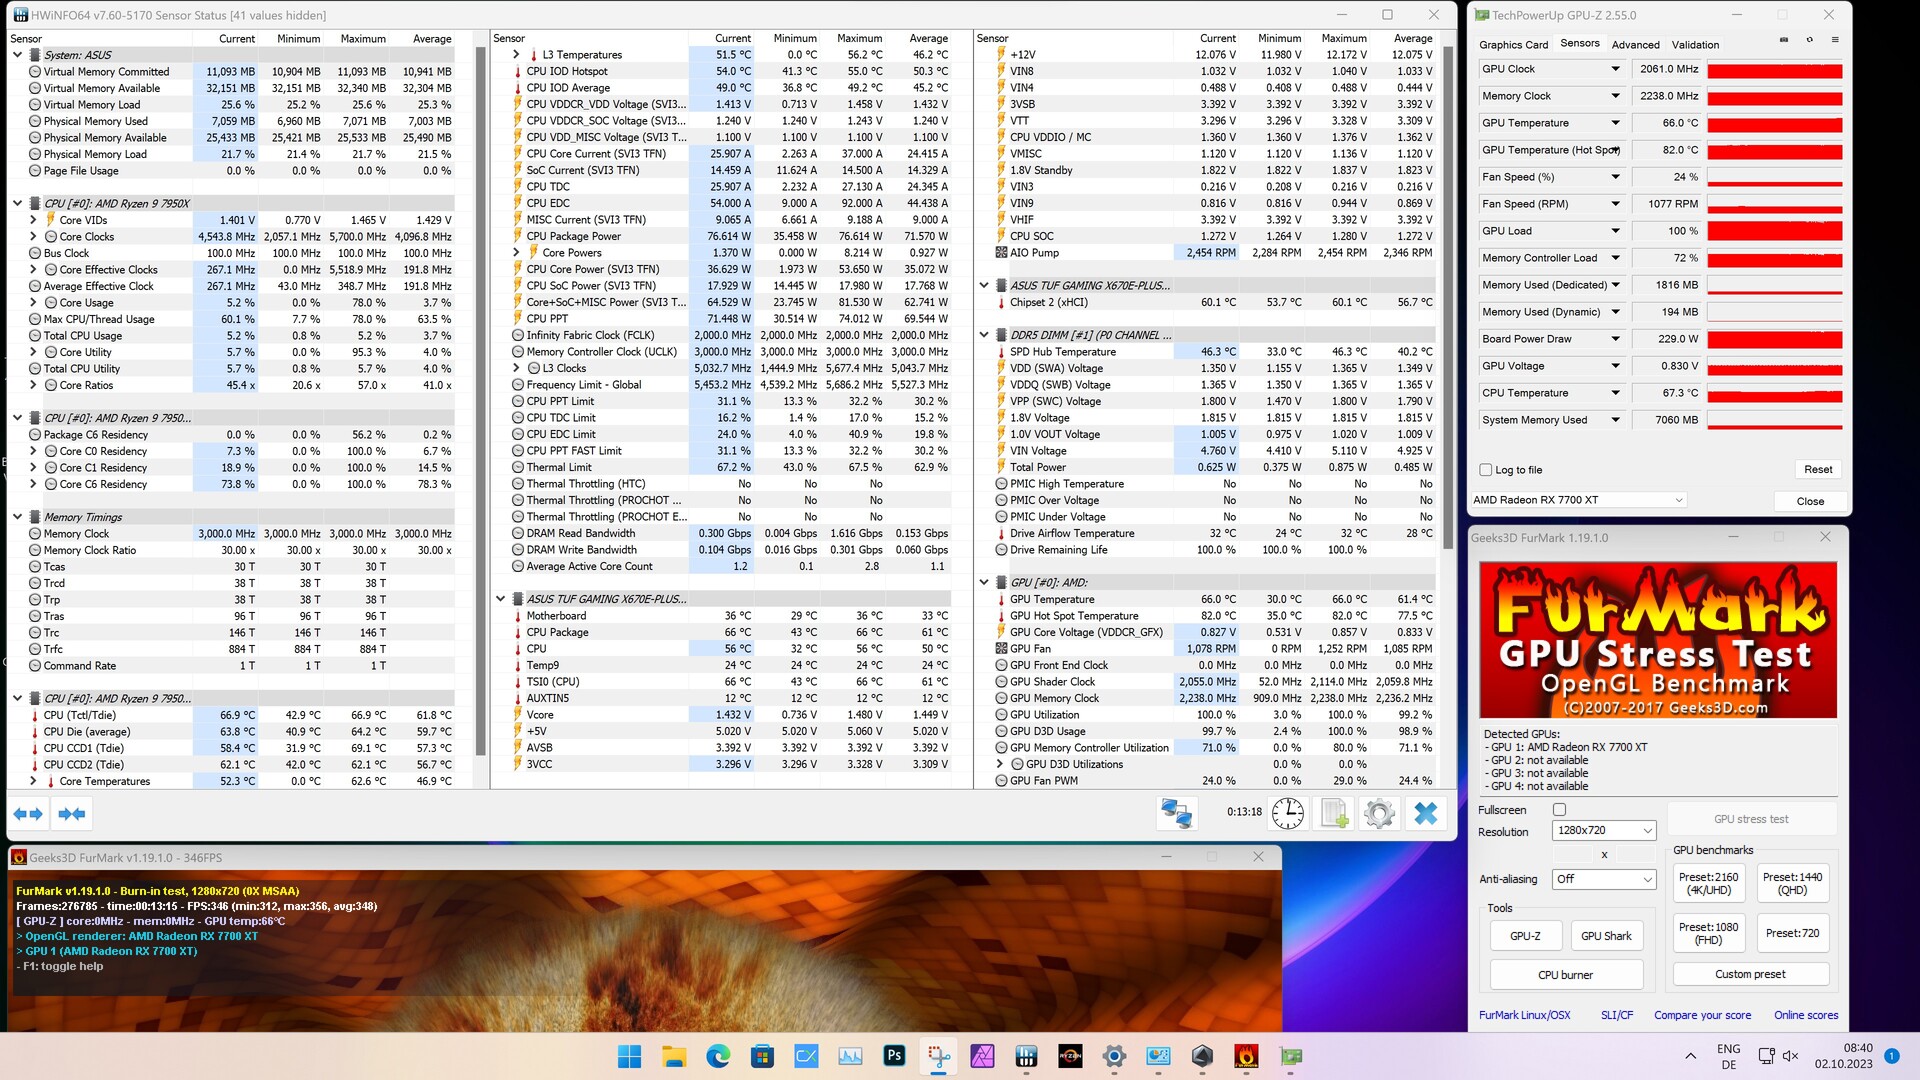
Task: Open Ryzen Master from the taskbar
Action: 1070,1056
